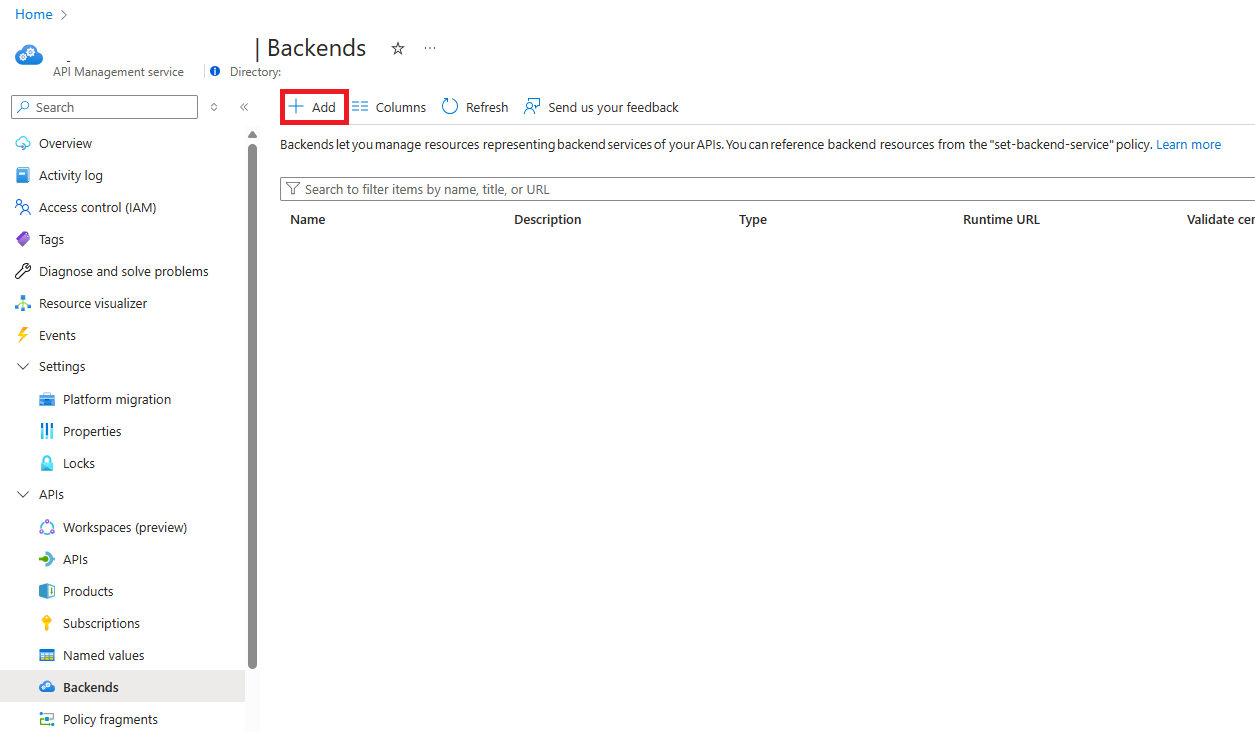Open the Activity log section
This screenshot has width=1255, height=732.
(x=68, y=174)
